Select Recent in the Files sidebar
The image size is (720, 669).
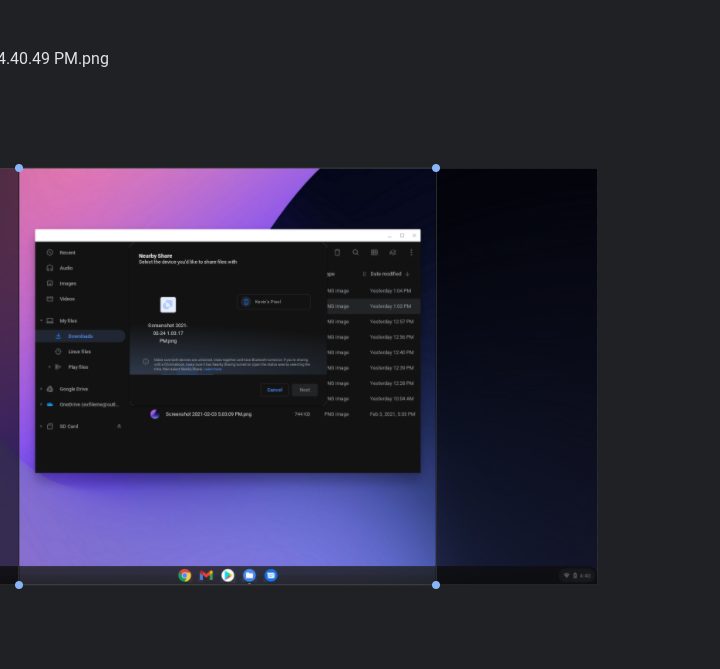[x=68, y=253]
